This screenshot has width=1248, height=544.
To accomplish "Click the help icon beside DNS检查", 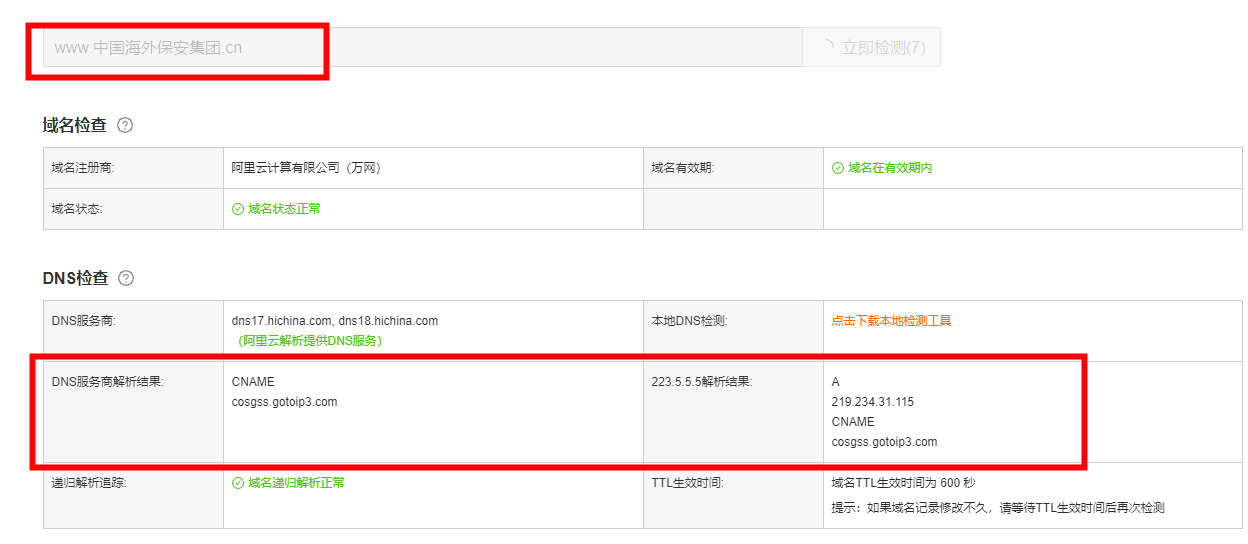I will pyautogui.click(x=126, y=278).
